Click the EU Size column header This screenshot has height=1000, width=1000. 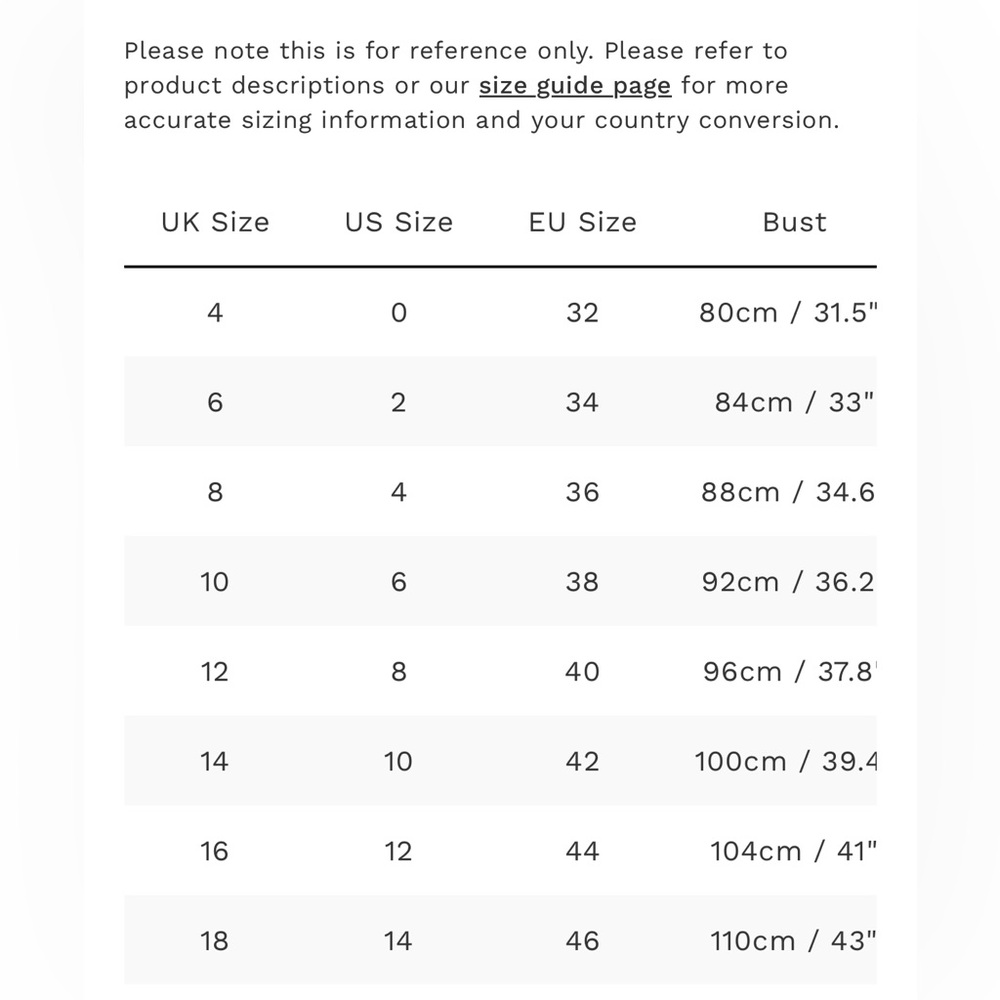pos(582,222)
